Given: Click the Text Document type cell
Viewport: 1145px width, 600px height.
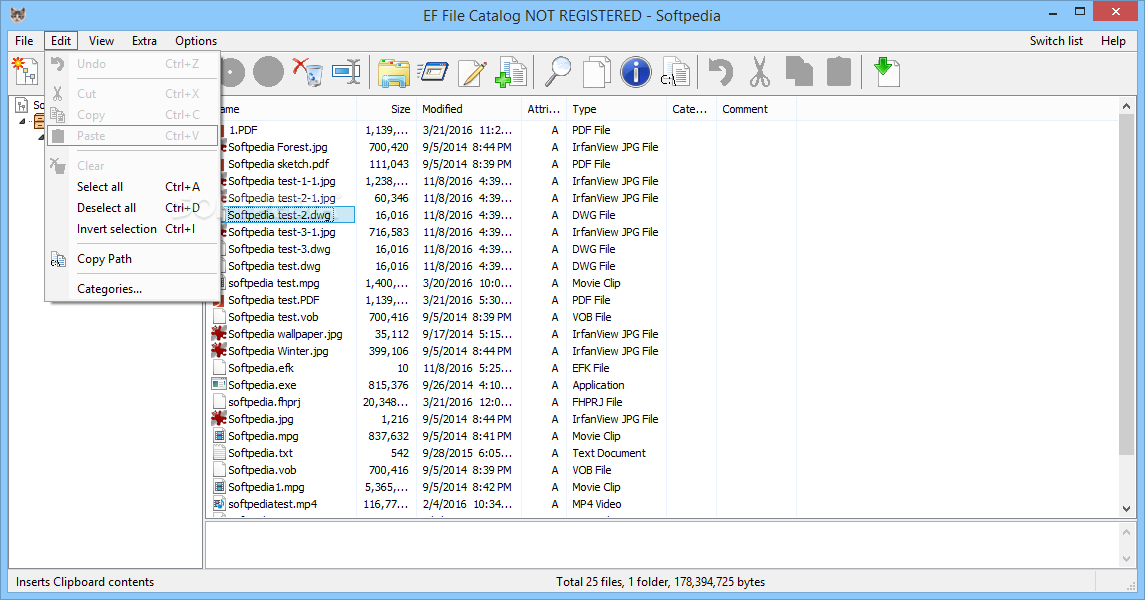Looking at the screenshot, I should pos(609,453).
